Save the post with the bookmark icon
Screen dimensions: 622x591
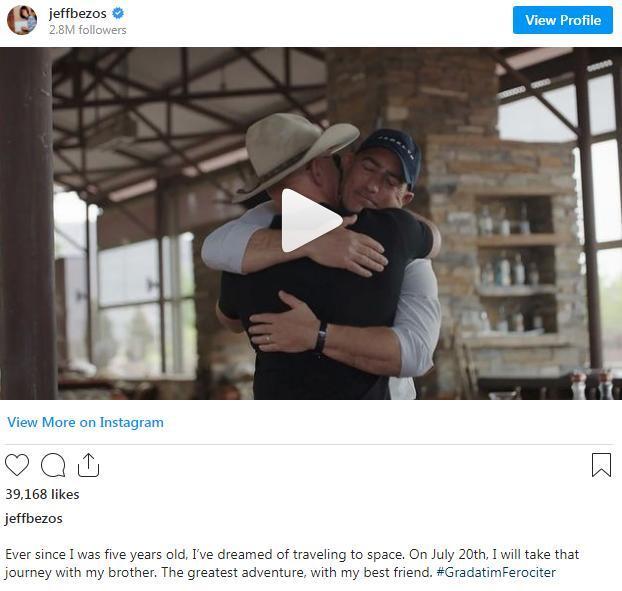(601, 464)
